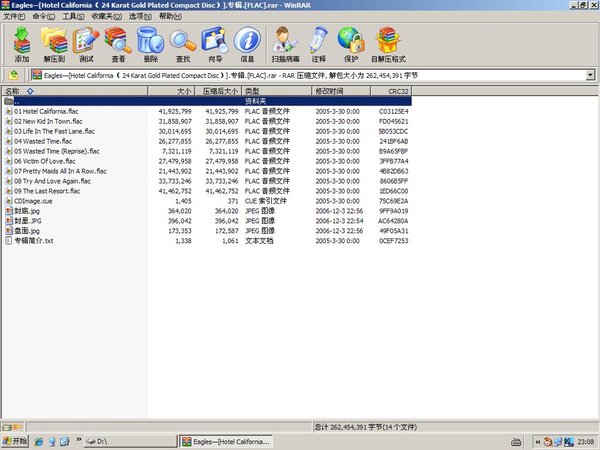Click the 信息 (Info) toolbar icon

point(247,44)
